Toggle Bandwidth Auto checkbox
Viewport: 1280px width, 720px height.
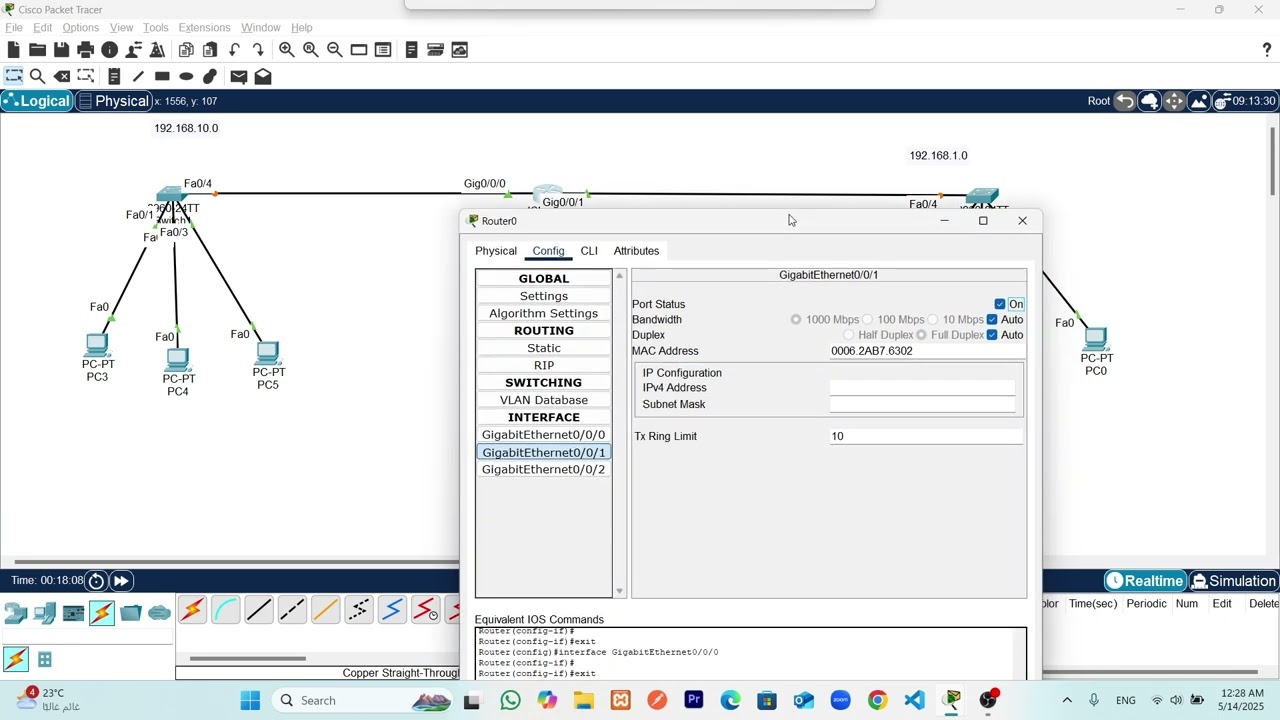pyautogui.click(x=992, y=320)
